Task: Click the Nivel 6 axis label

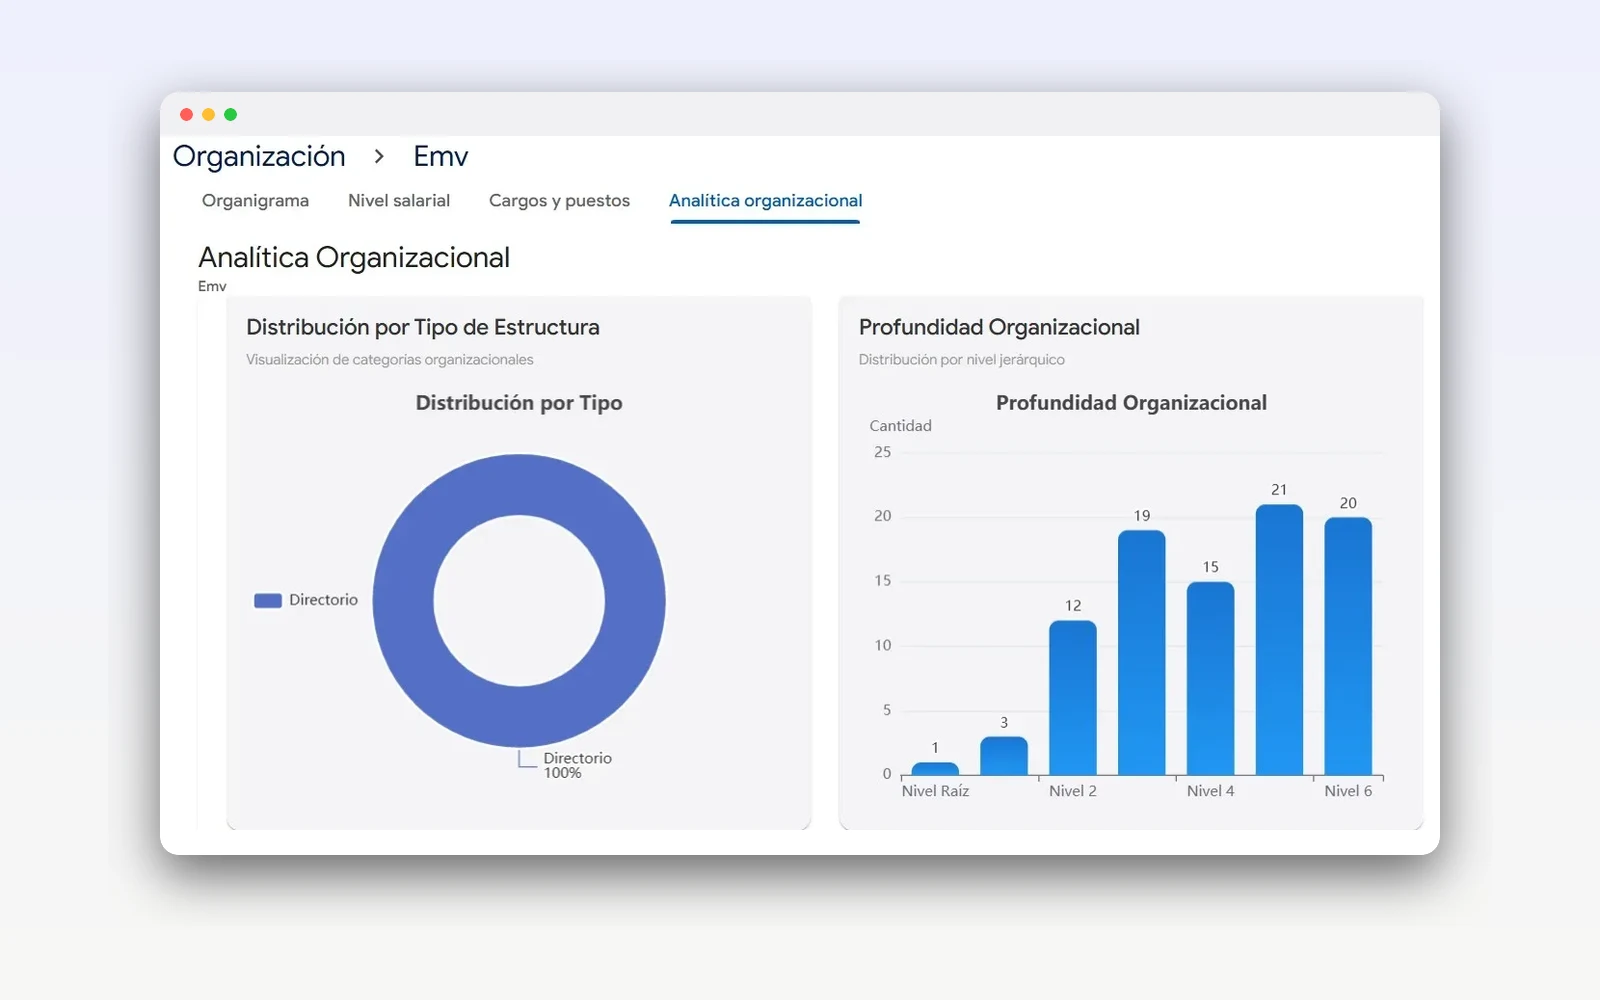Action: tap(1348, 791)
